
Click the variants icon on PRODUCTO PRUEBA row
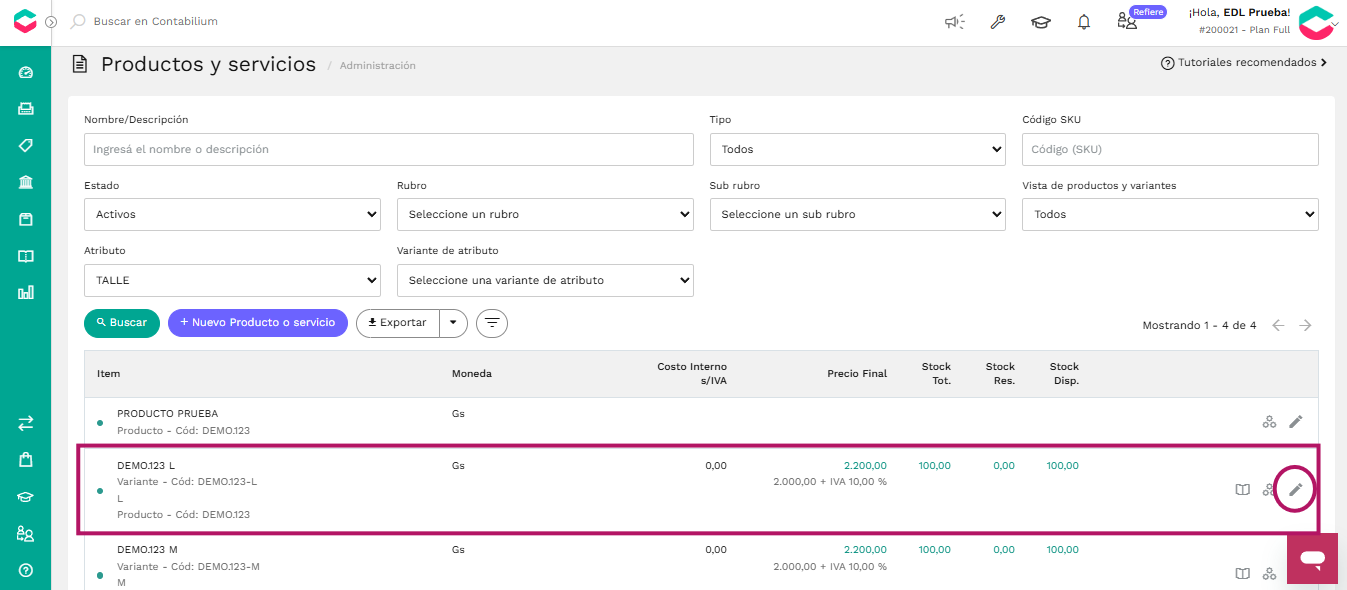[1269, 422]
